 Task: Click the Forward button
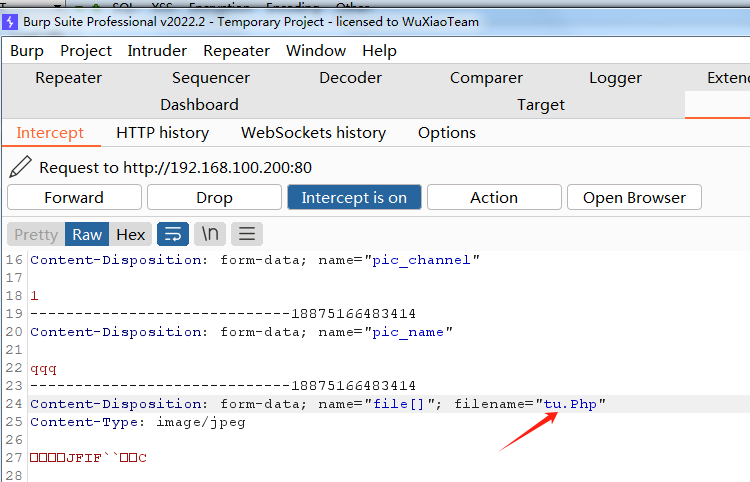(x=74, y=197)
